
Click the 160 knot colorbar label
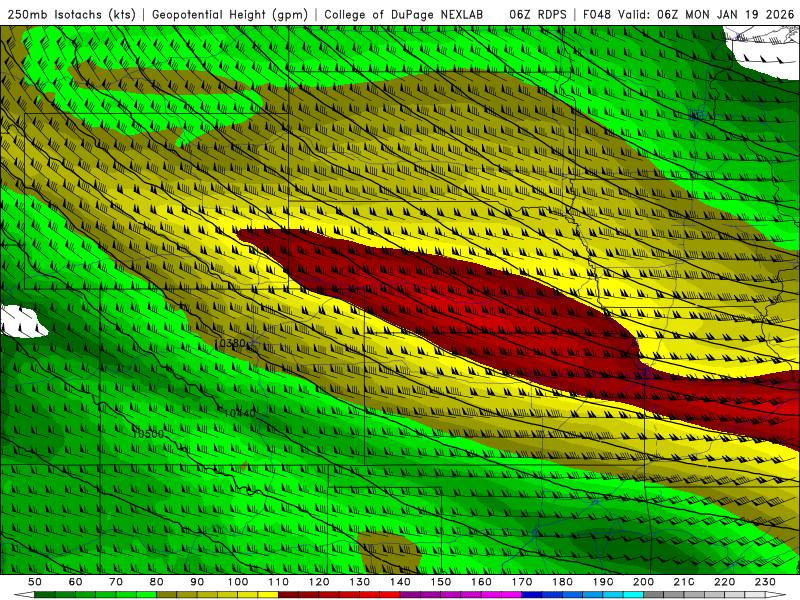click(481, 582)
